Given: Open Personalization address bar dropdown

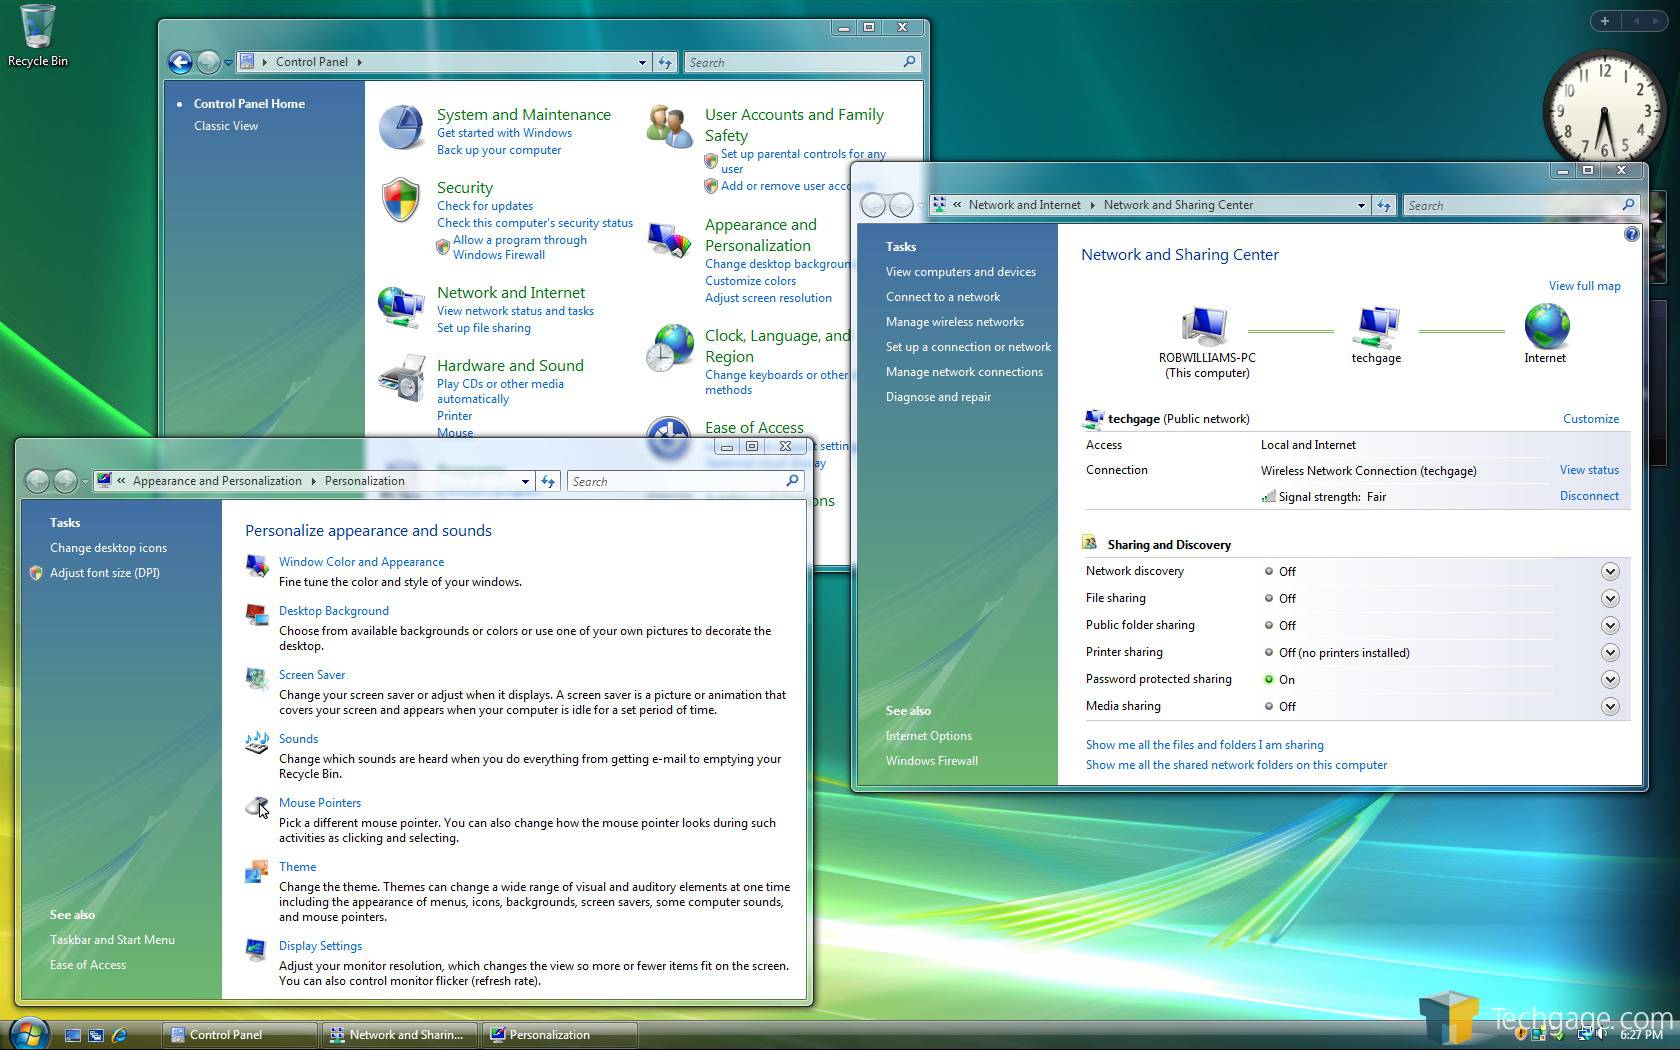Looking at the screenshot, I should [525, 481].
